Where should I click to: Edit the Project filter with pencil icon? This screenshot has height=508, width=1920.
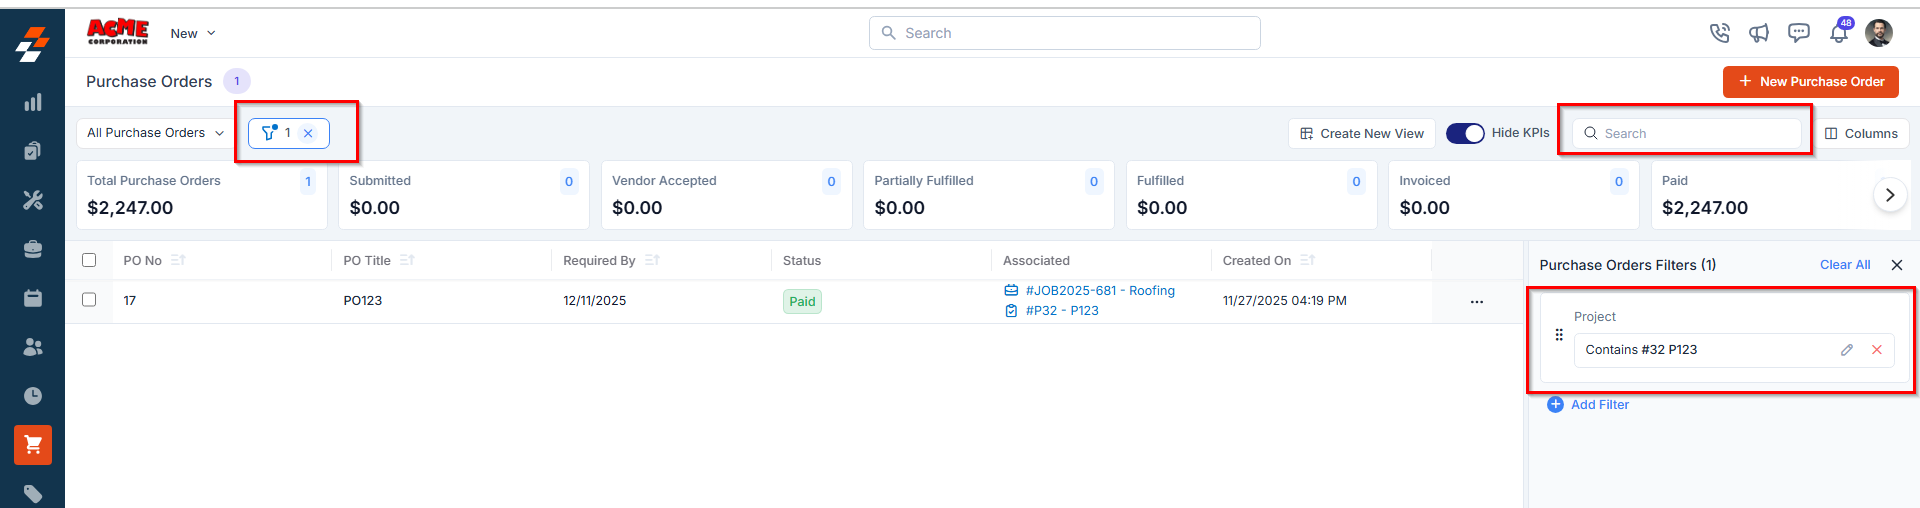pyautogui.click(x=1847, y=350)
